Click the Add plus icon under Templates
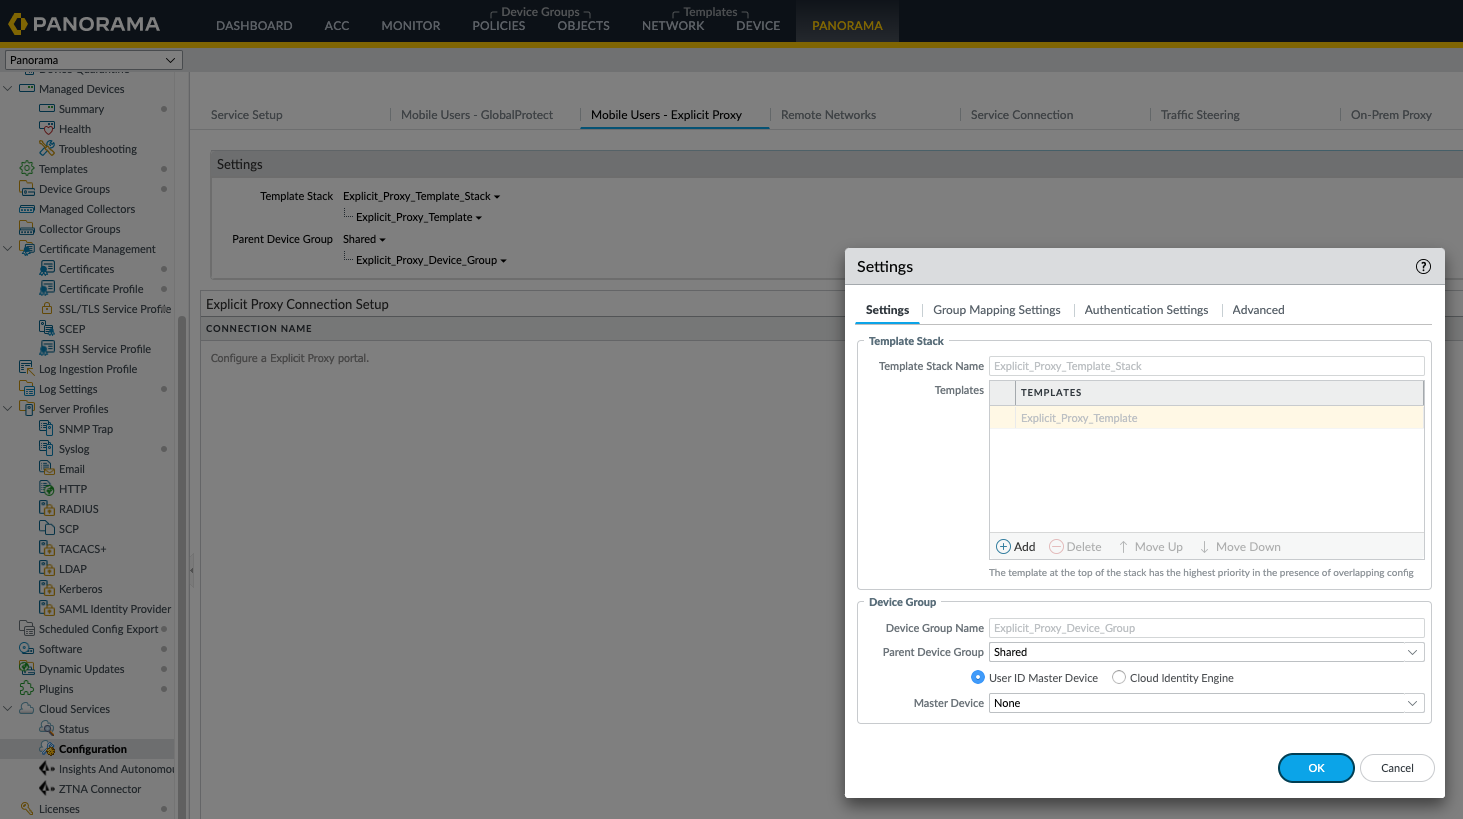This screenshot has height=819, width=1463. 1004,547
